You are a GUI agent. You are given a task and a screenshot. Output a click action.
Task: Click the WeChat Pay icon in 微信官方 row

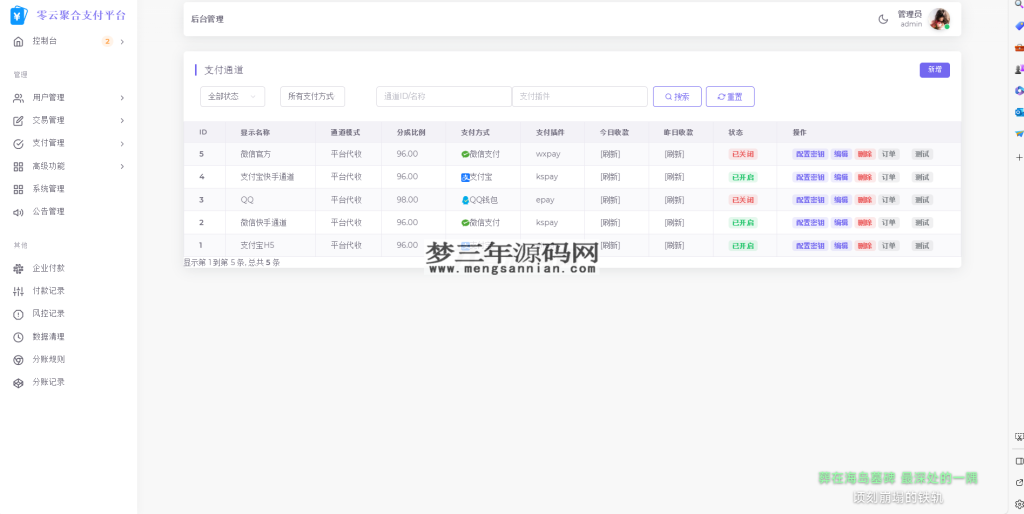tap(465, 154)
